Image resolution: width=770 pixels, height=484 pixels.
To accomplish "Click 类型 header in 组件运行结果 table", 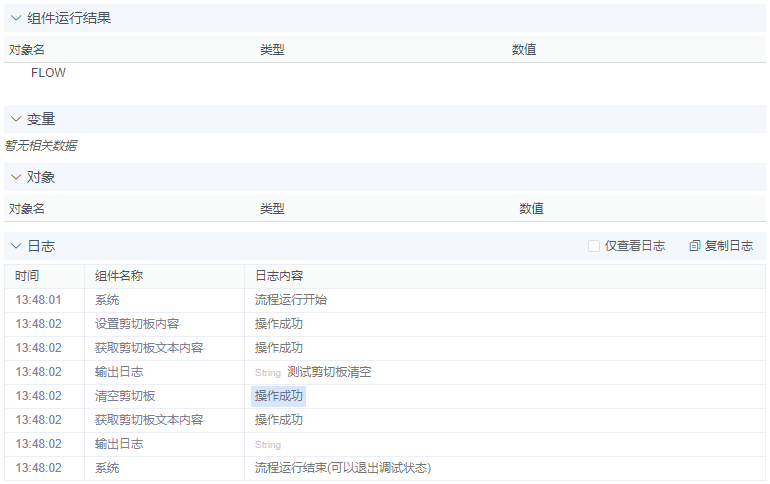I will pos(272,49).
